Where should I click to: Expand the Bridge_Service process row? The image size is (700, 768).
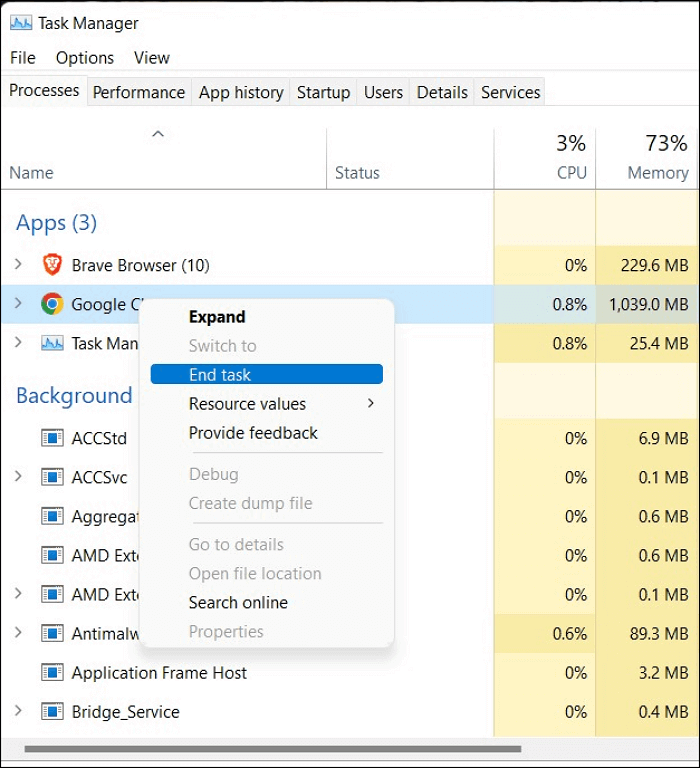19,711
